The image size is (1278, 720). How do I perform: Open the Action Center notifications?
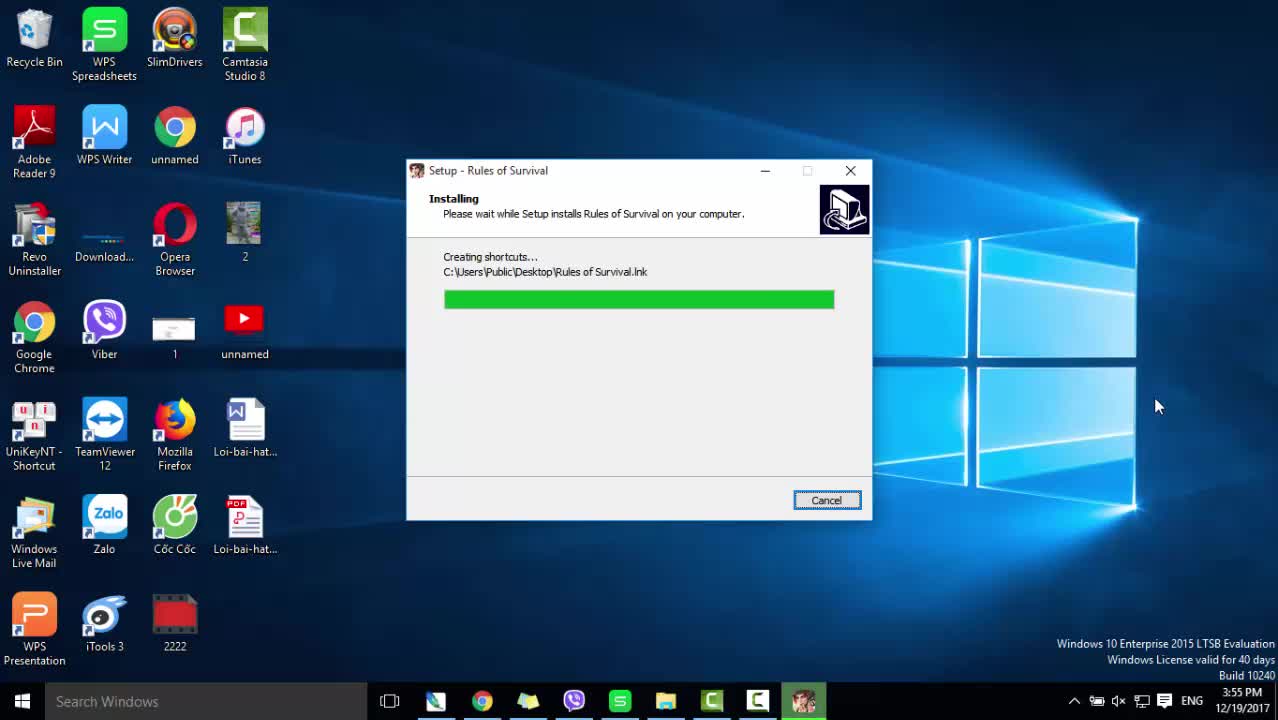[1164, 701]
